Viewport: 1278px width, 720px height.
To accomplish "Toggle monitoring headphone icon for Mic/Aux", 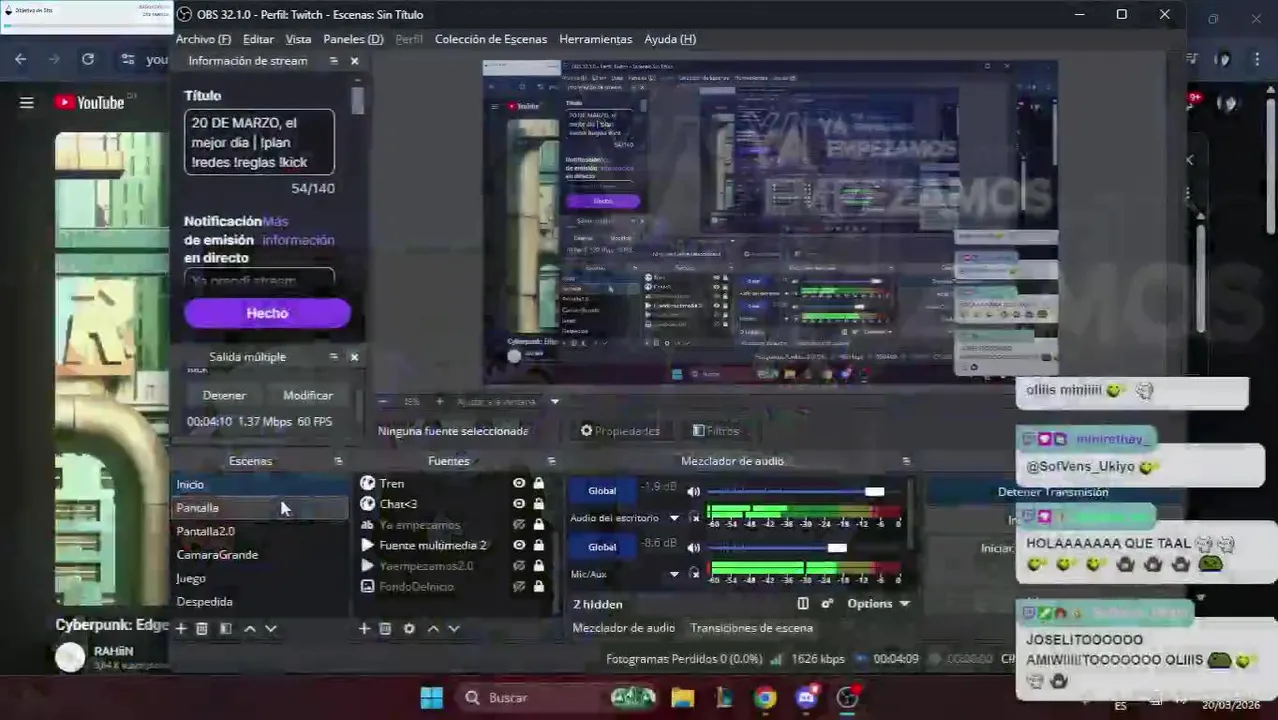I will click(x=695, y=574).
